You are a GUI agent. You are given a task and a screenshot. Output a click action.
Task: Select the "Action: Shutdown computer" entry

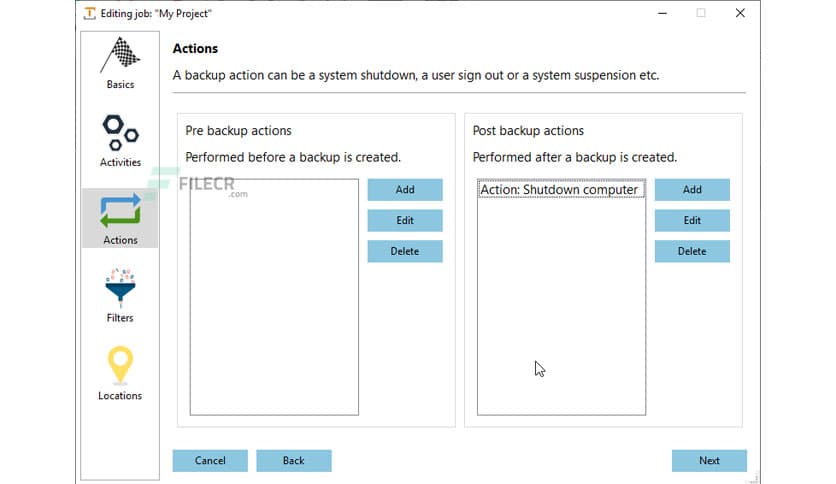pos(559,190)
